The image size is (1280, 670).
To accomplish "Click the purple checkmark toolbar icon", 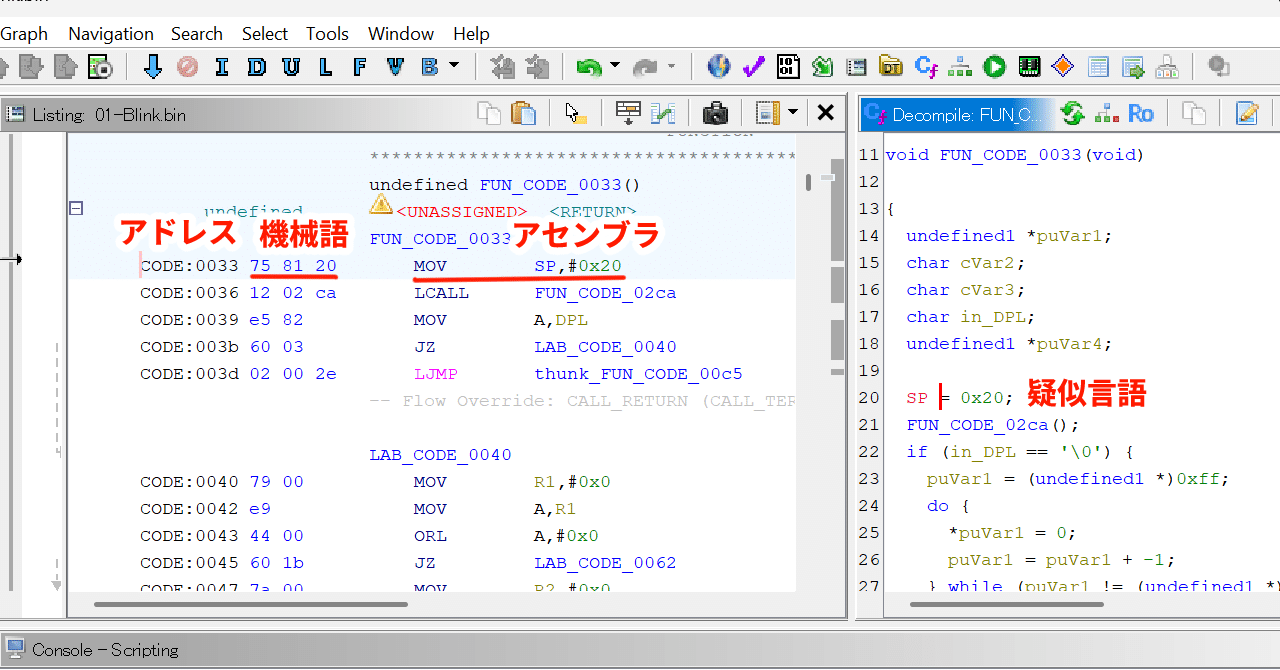I will 753,67.
